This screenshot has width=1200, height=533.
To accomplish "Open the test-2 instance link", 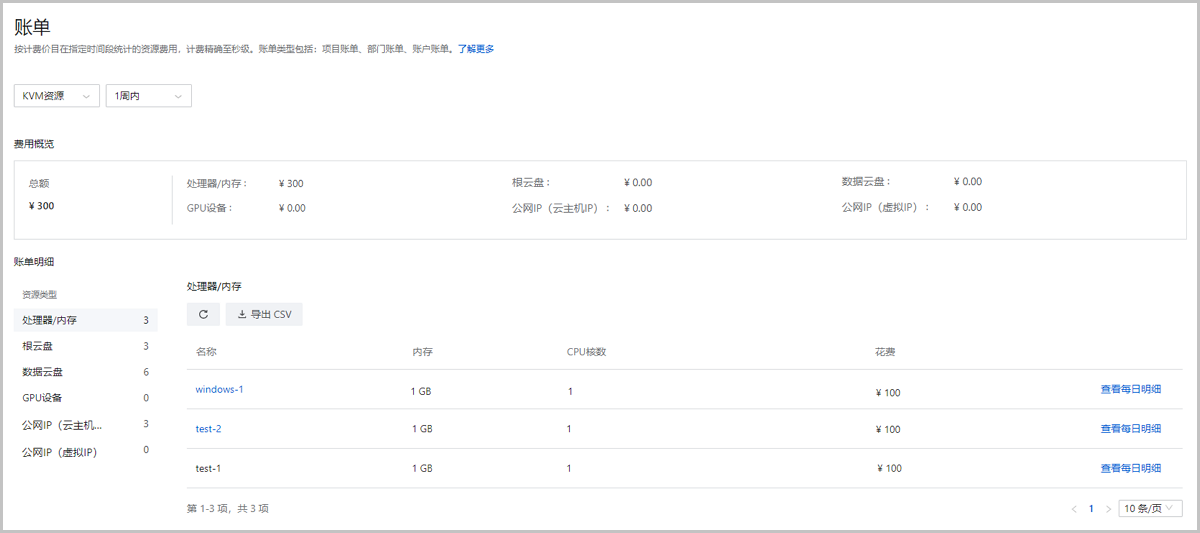I will point(208,429).
